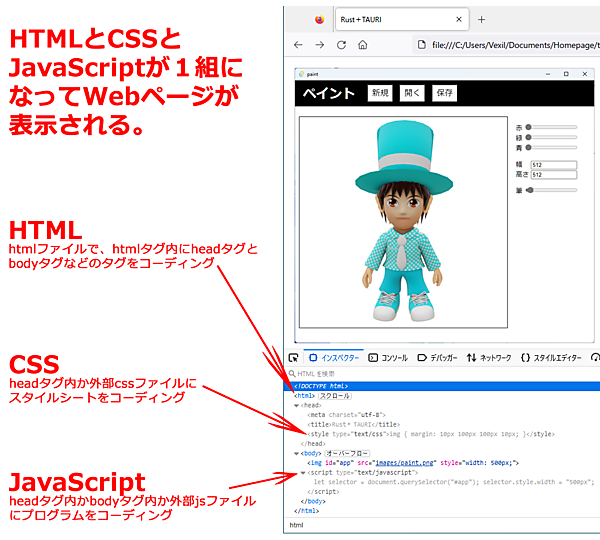The image size is (600, 540).
Task: Switch to the コンソール tab
Action: (388, 358)
